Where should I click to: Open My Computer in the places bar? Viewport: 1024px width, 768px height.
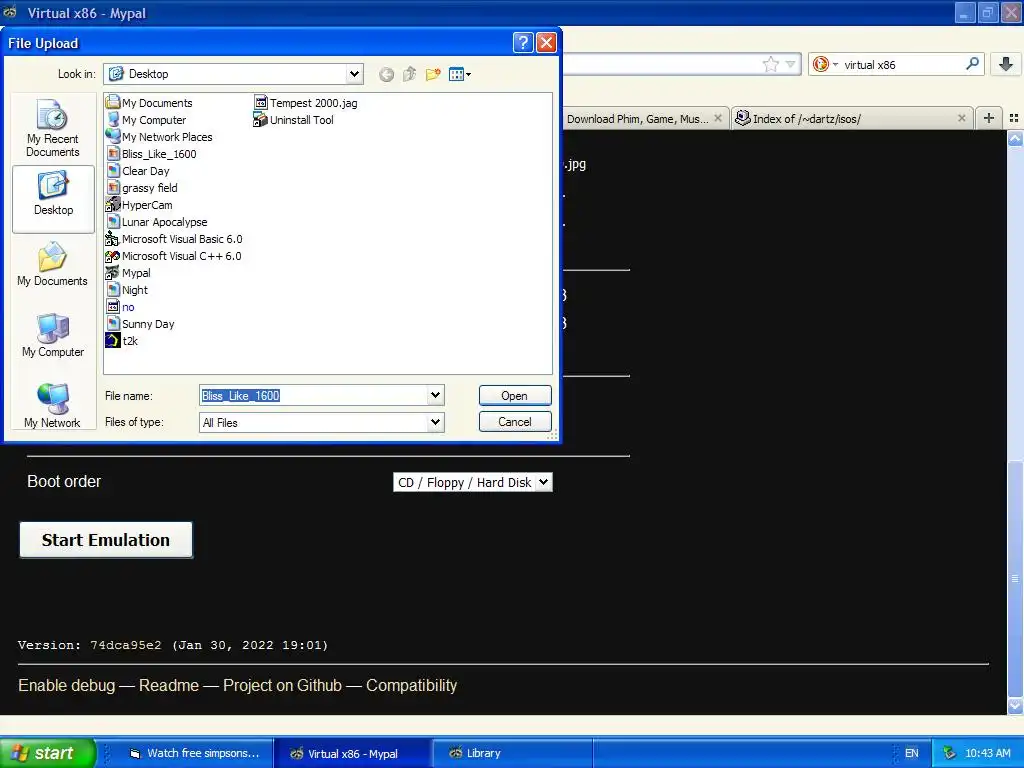[52, 335]
